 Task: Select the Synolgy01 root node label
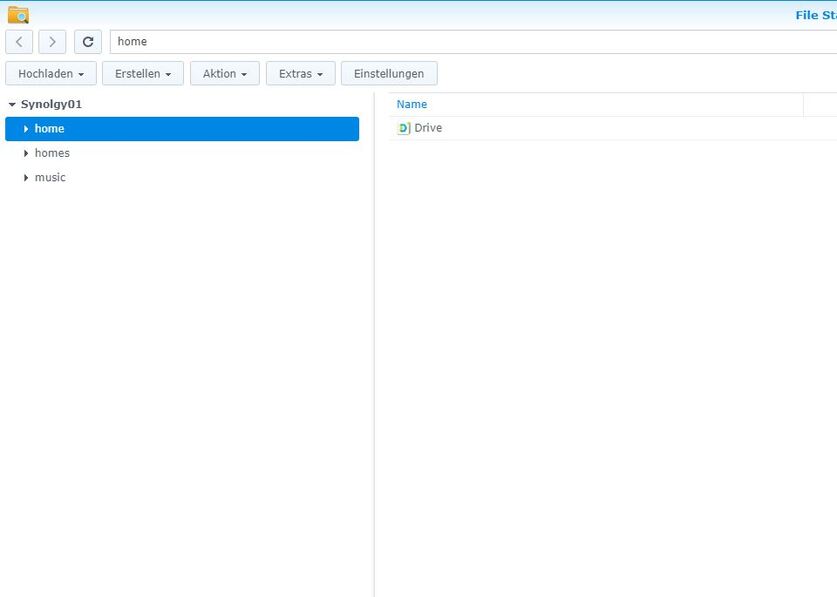(x=51, y=105)
